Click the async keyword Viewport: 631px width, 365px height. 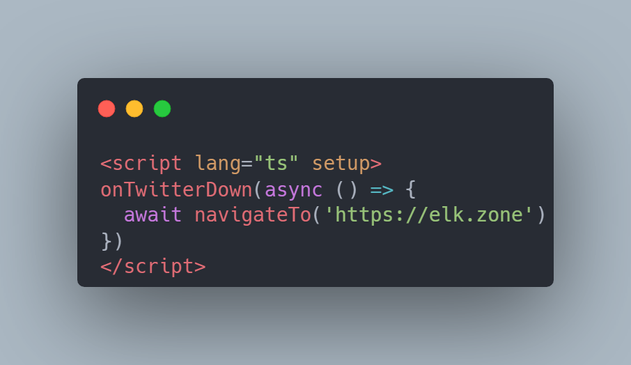(x=294, y=190)
